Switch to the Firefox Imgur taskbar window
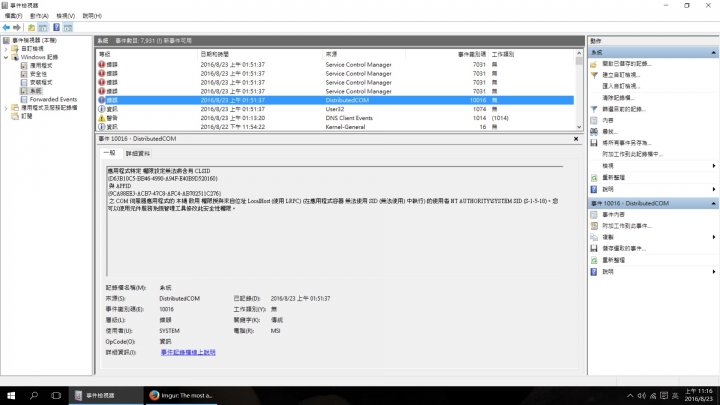 click(x=183, y=395)
